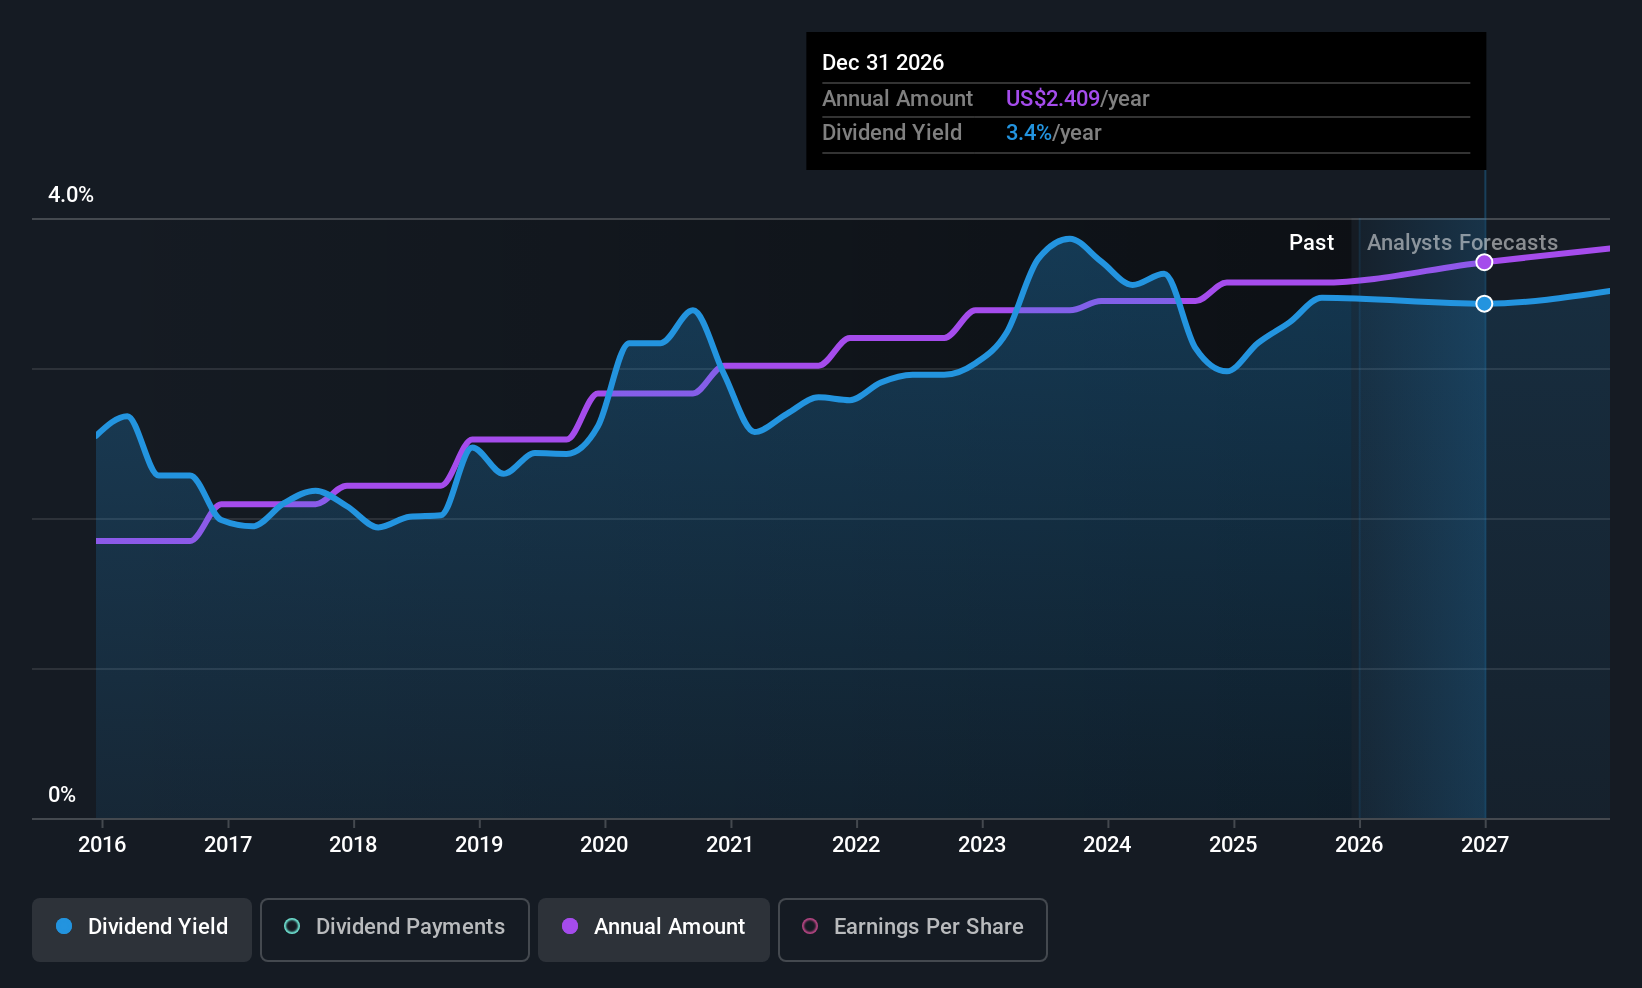Collapse the Annual Amount legend entry
The image size is (1642, 988).
tap(653, 929)
